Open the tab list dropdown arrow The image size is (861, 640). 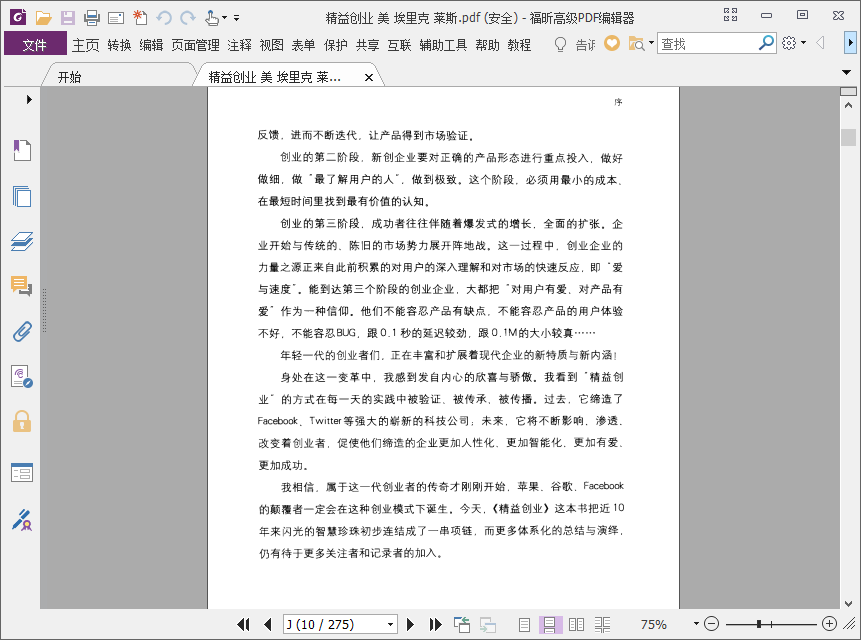click(x=847, y=72)
